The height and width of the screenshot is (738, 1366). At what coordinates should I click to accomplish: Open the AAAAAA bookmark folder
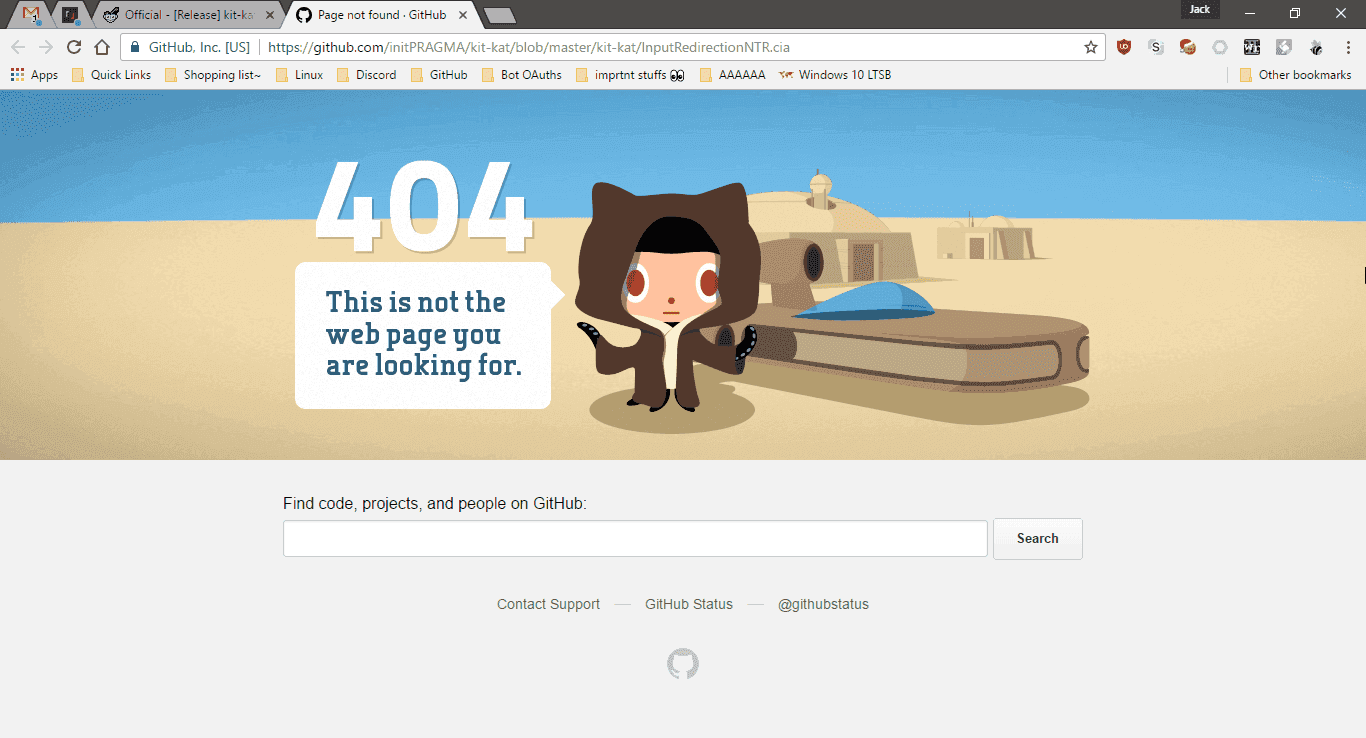click(733, 75)
